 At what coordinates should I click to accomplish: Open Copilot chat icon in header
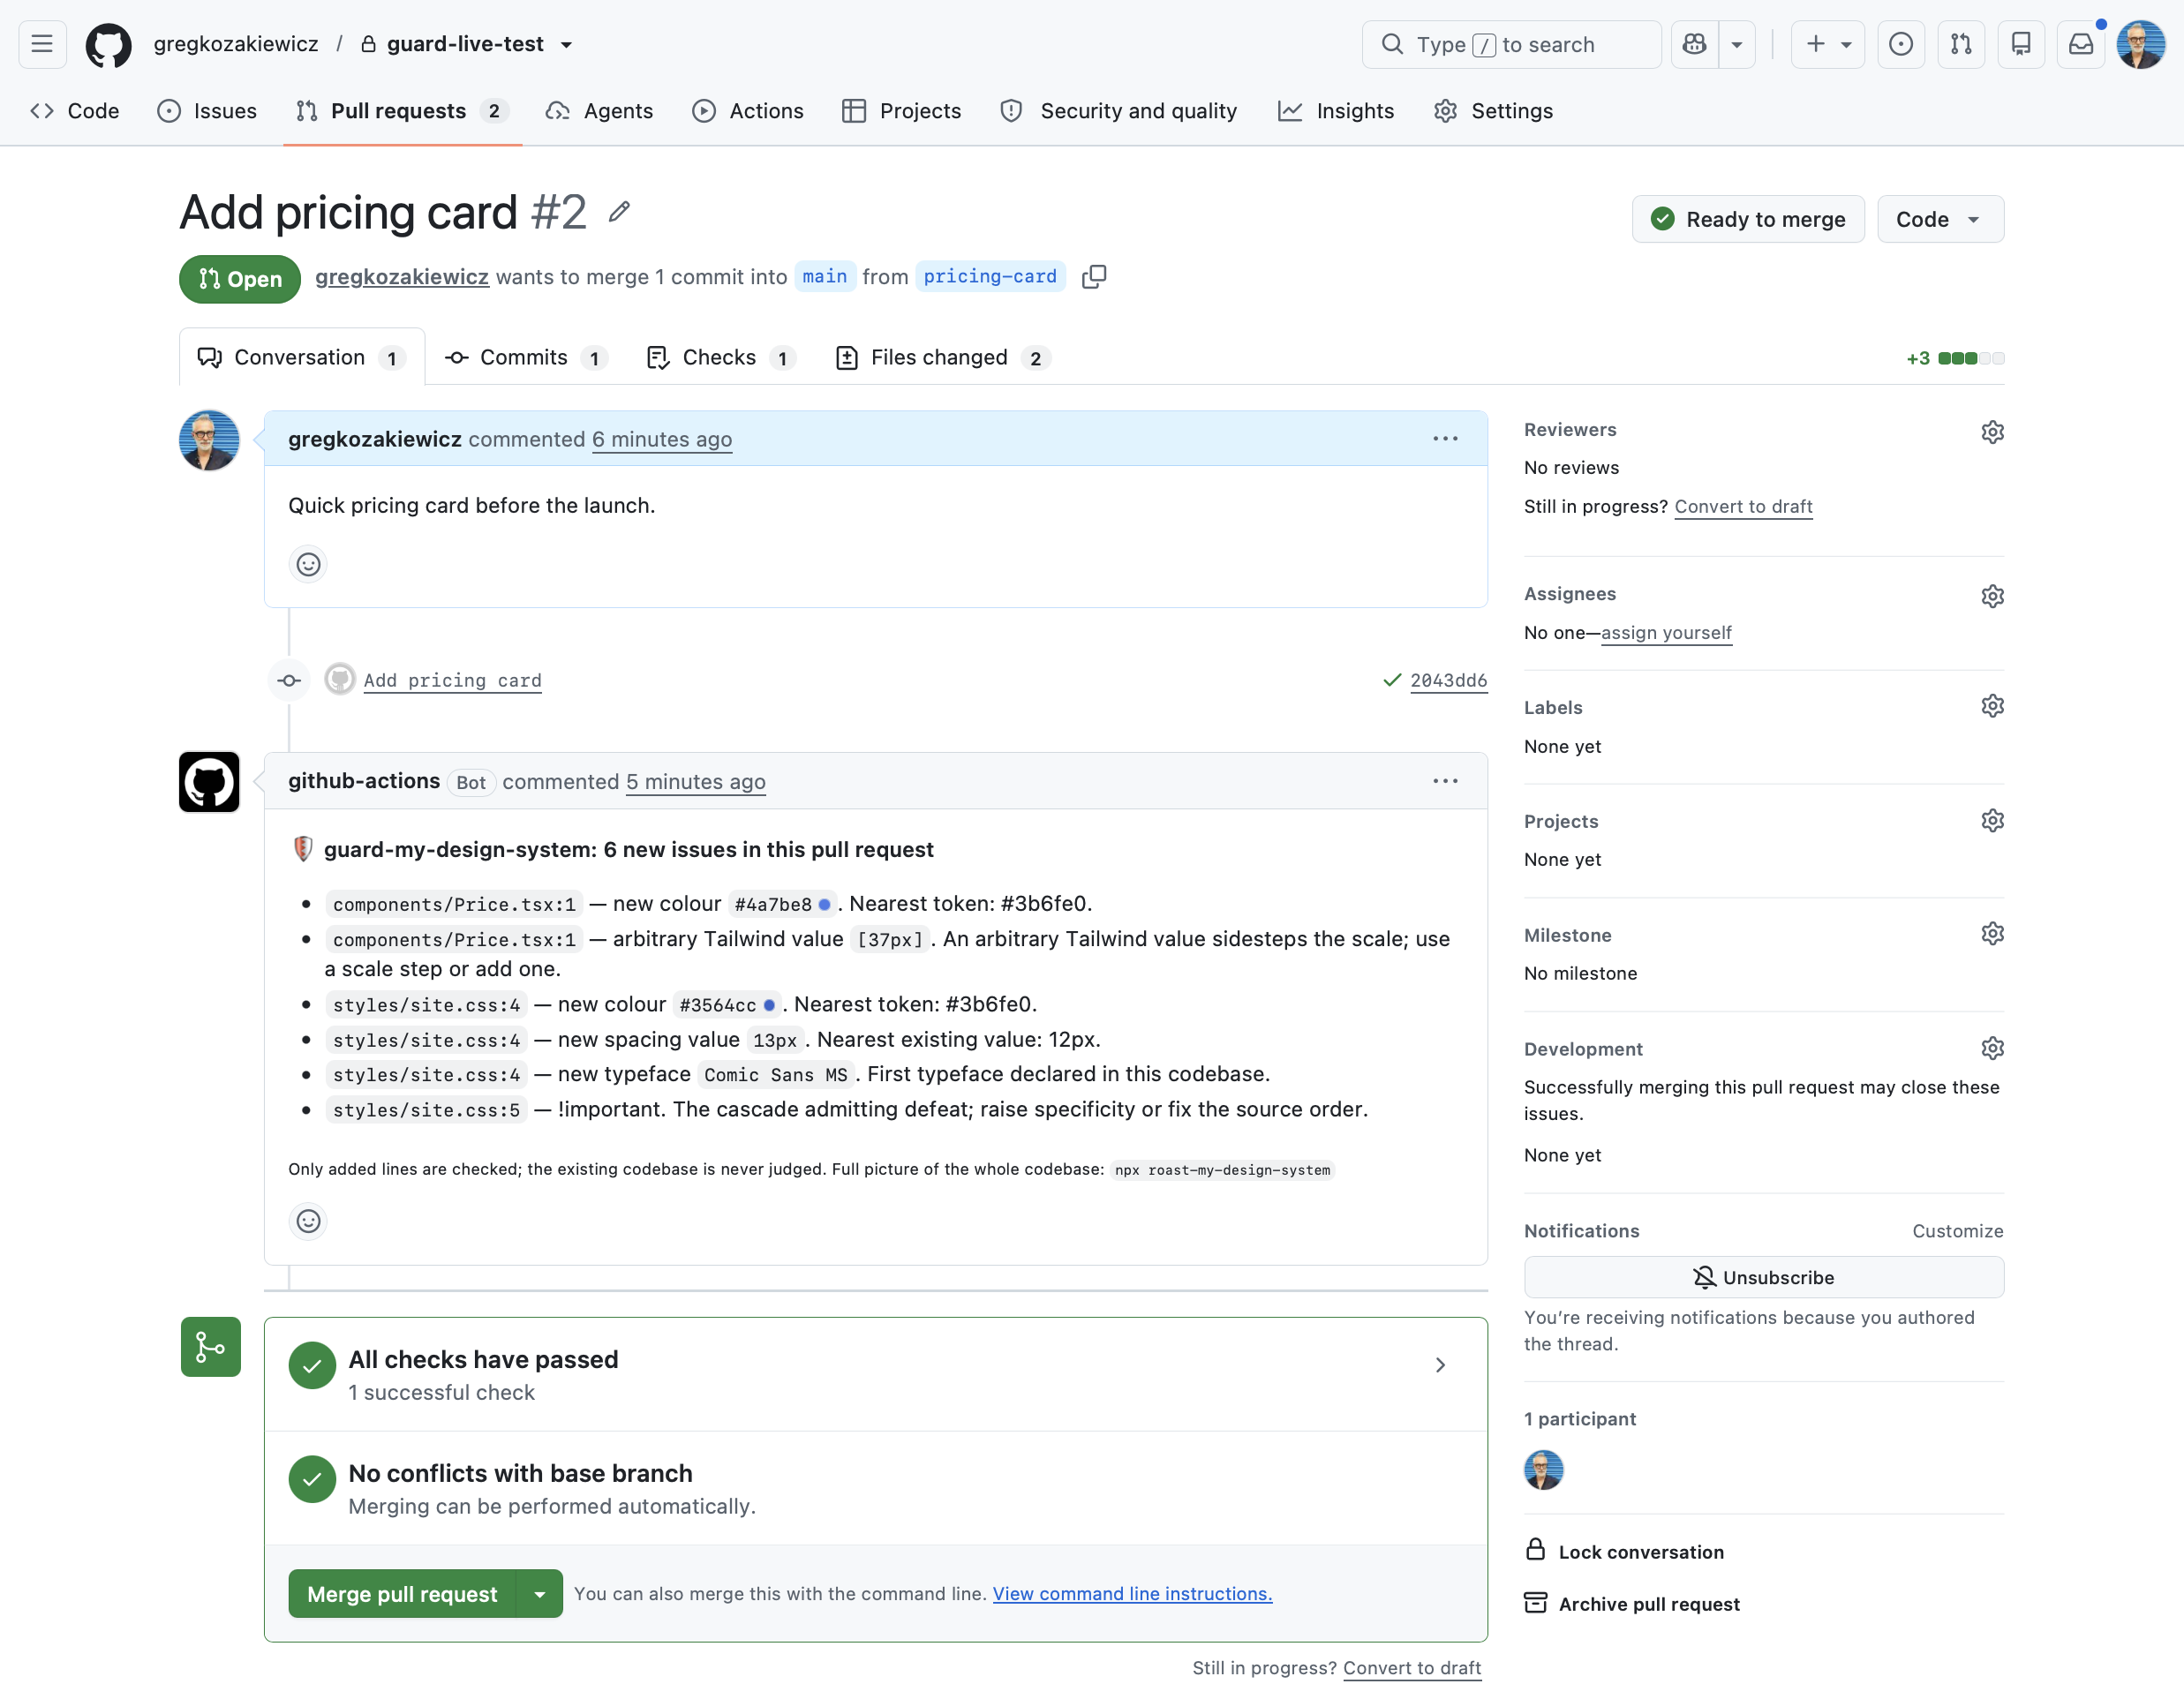(1694, 44)
